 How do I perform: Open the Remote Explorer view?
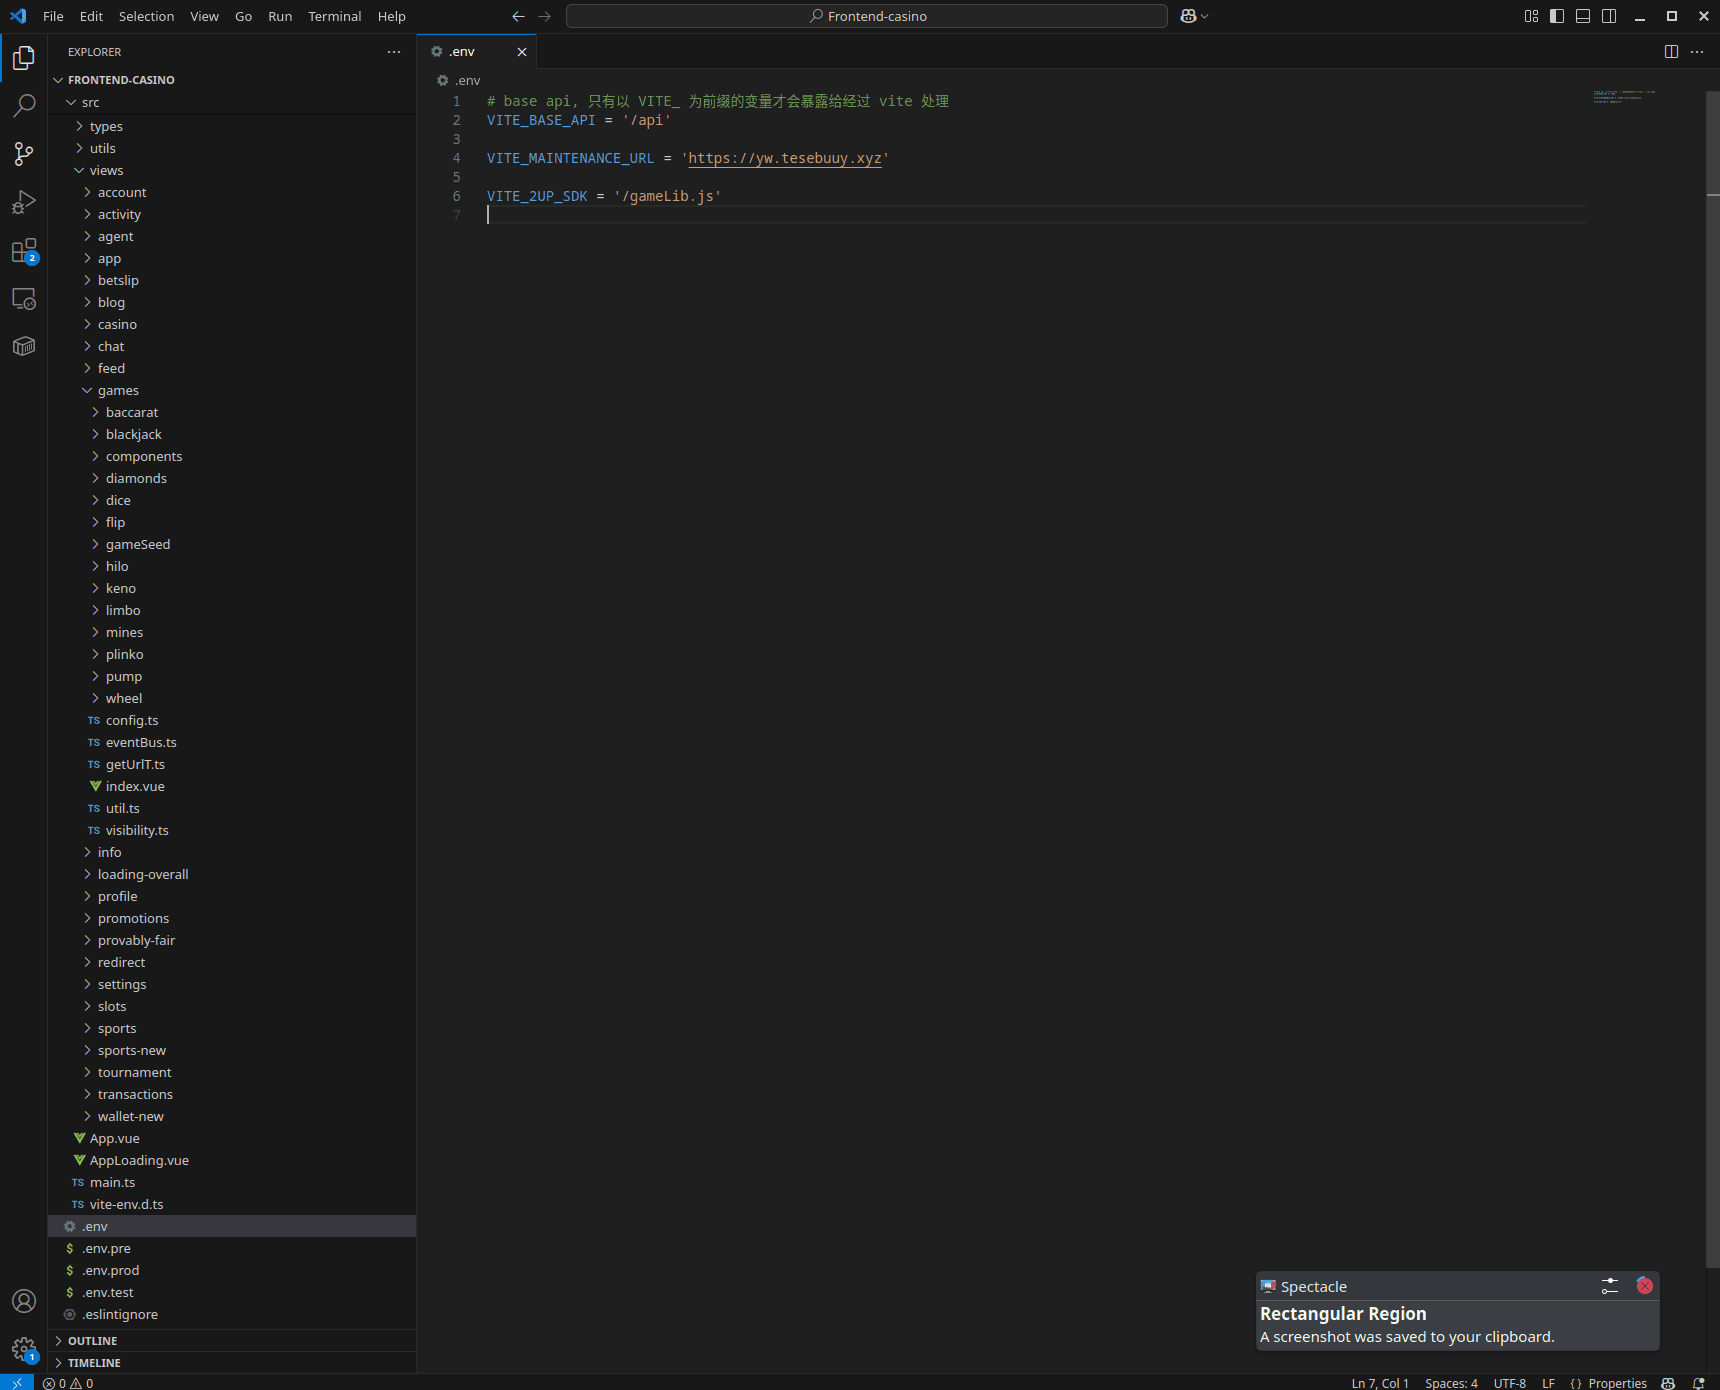point(24,299)
